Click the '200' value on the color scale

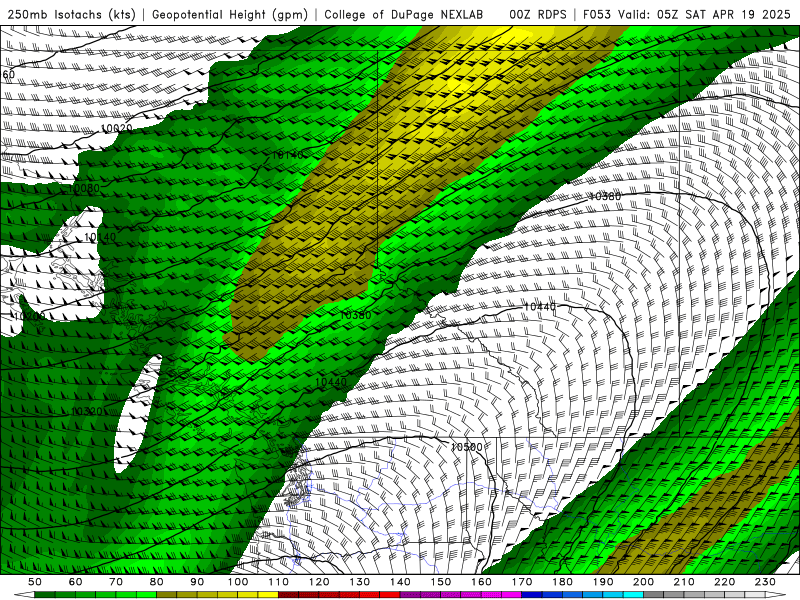click(644, 582)
